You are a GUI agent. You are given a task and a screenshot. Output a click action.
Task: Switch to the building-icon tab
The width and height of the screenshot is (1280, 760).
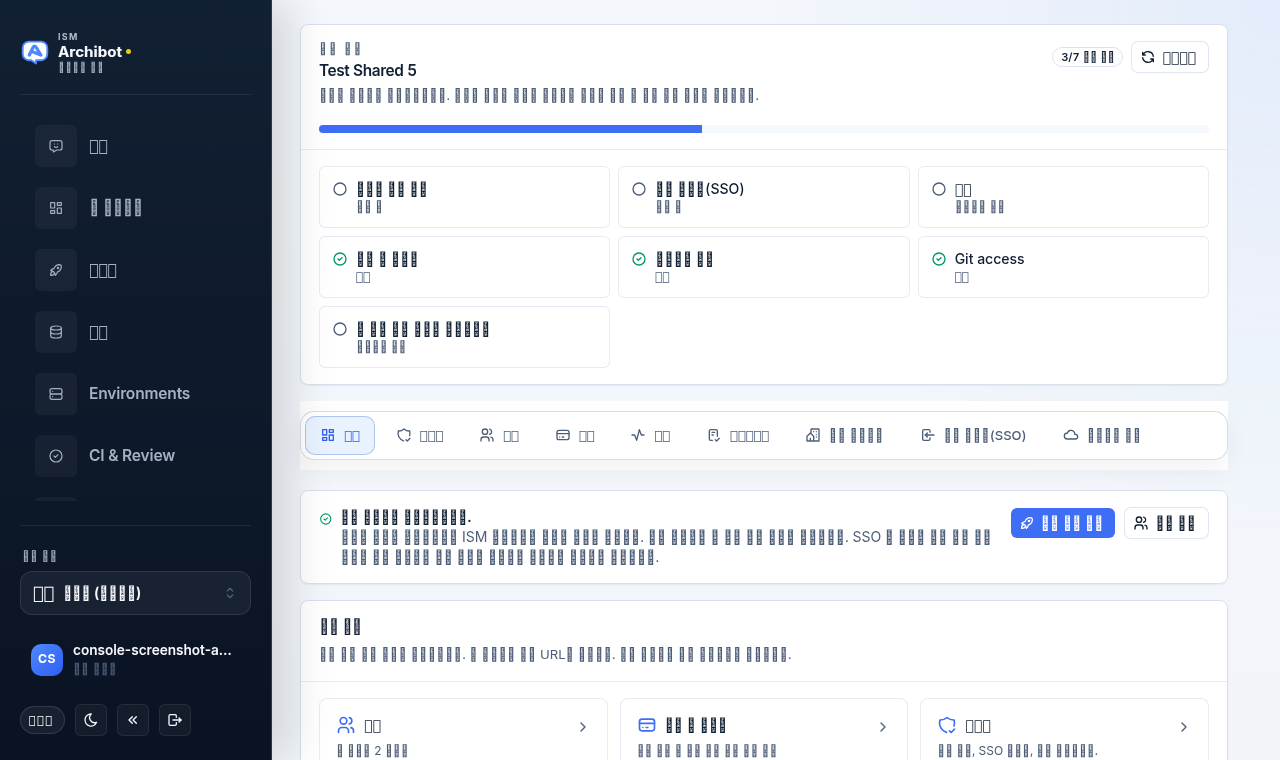[844, 435]
